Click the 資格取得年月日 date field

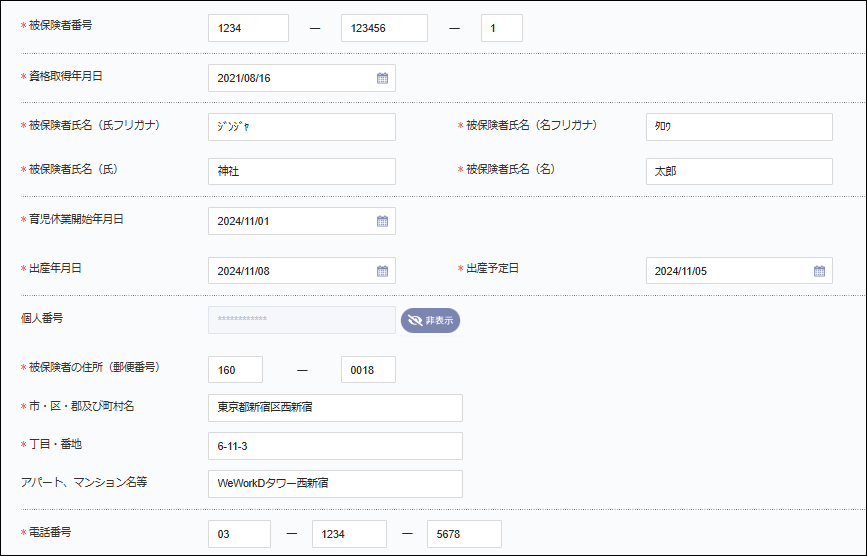(x=290, y=78)
